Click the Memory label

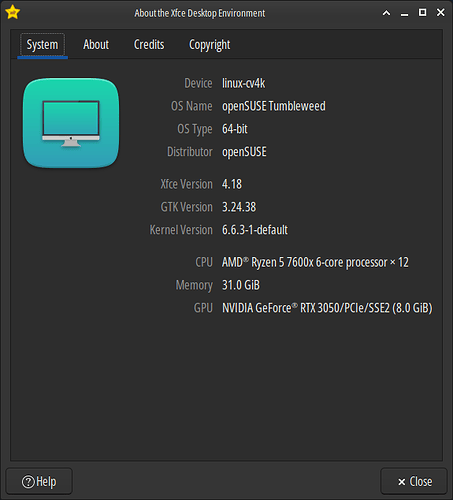click(194, 286)
